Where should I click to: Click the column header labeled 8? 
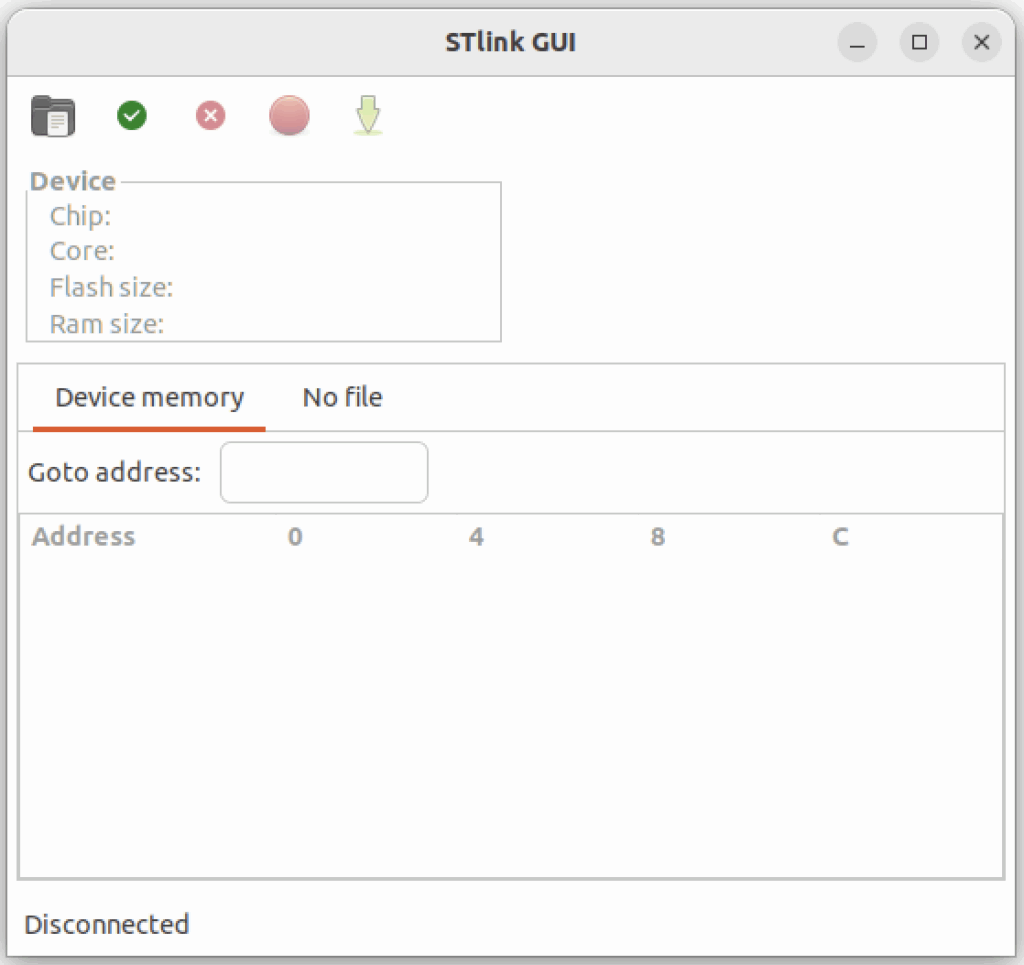click(x=657, y=537)
